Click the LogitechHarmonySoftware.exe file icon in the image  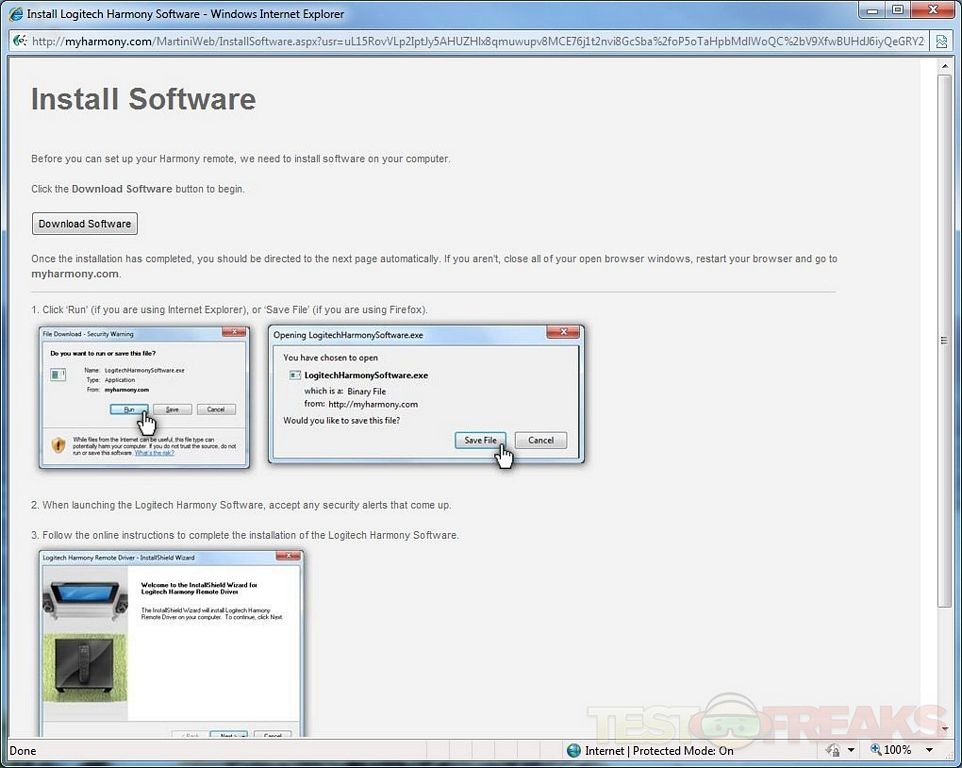click(x=294, y=375)
